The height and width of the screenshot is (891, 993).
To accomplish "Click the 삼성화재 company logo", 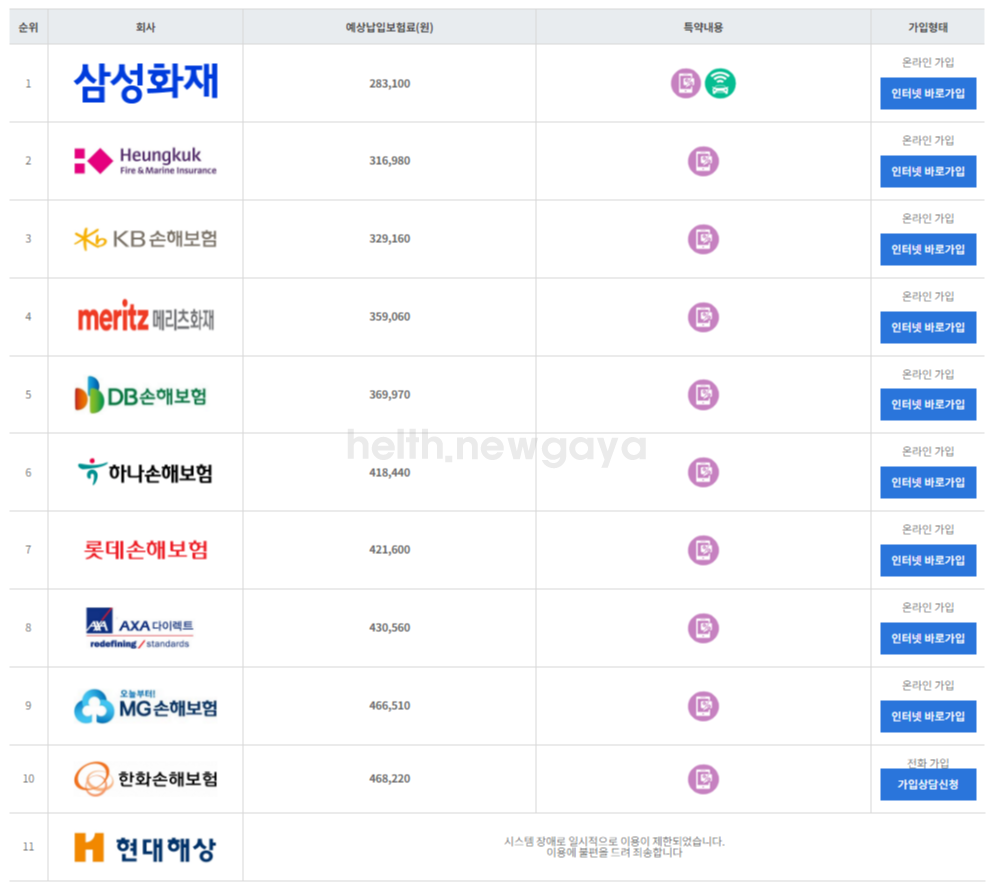I will tap(146, 82).
